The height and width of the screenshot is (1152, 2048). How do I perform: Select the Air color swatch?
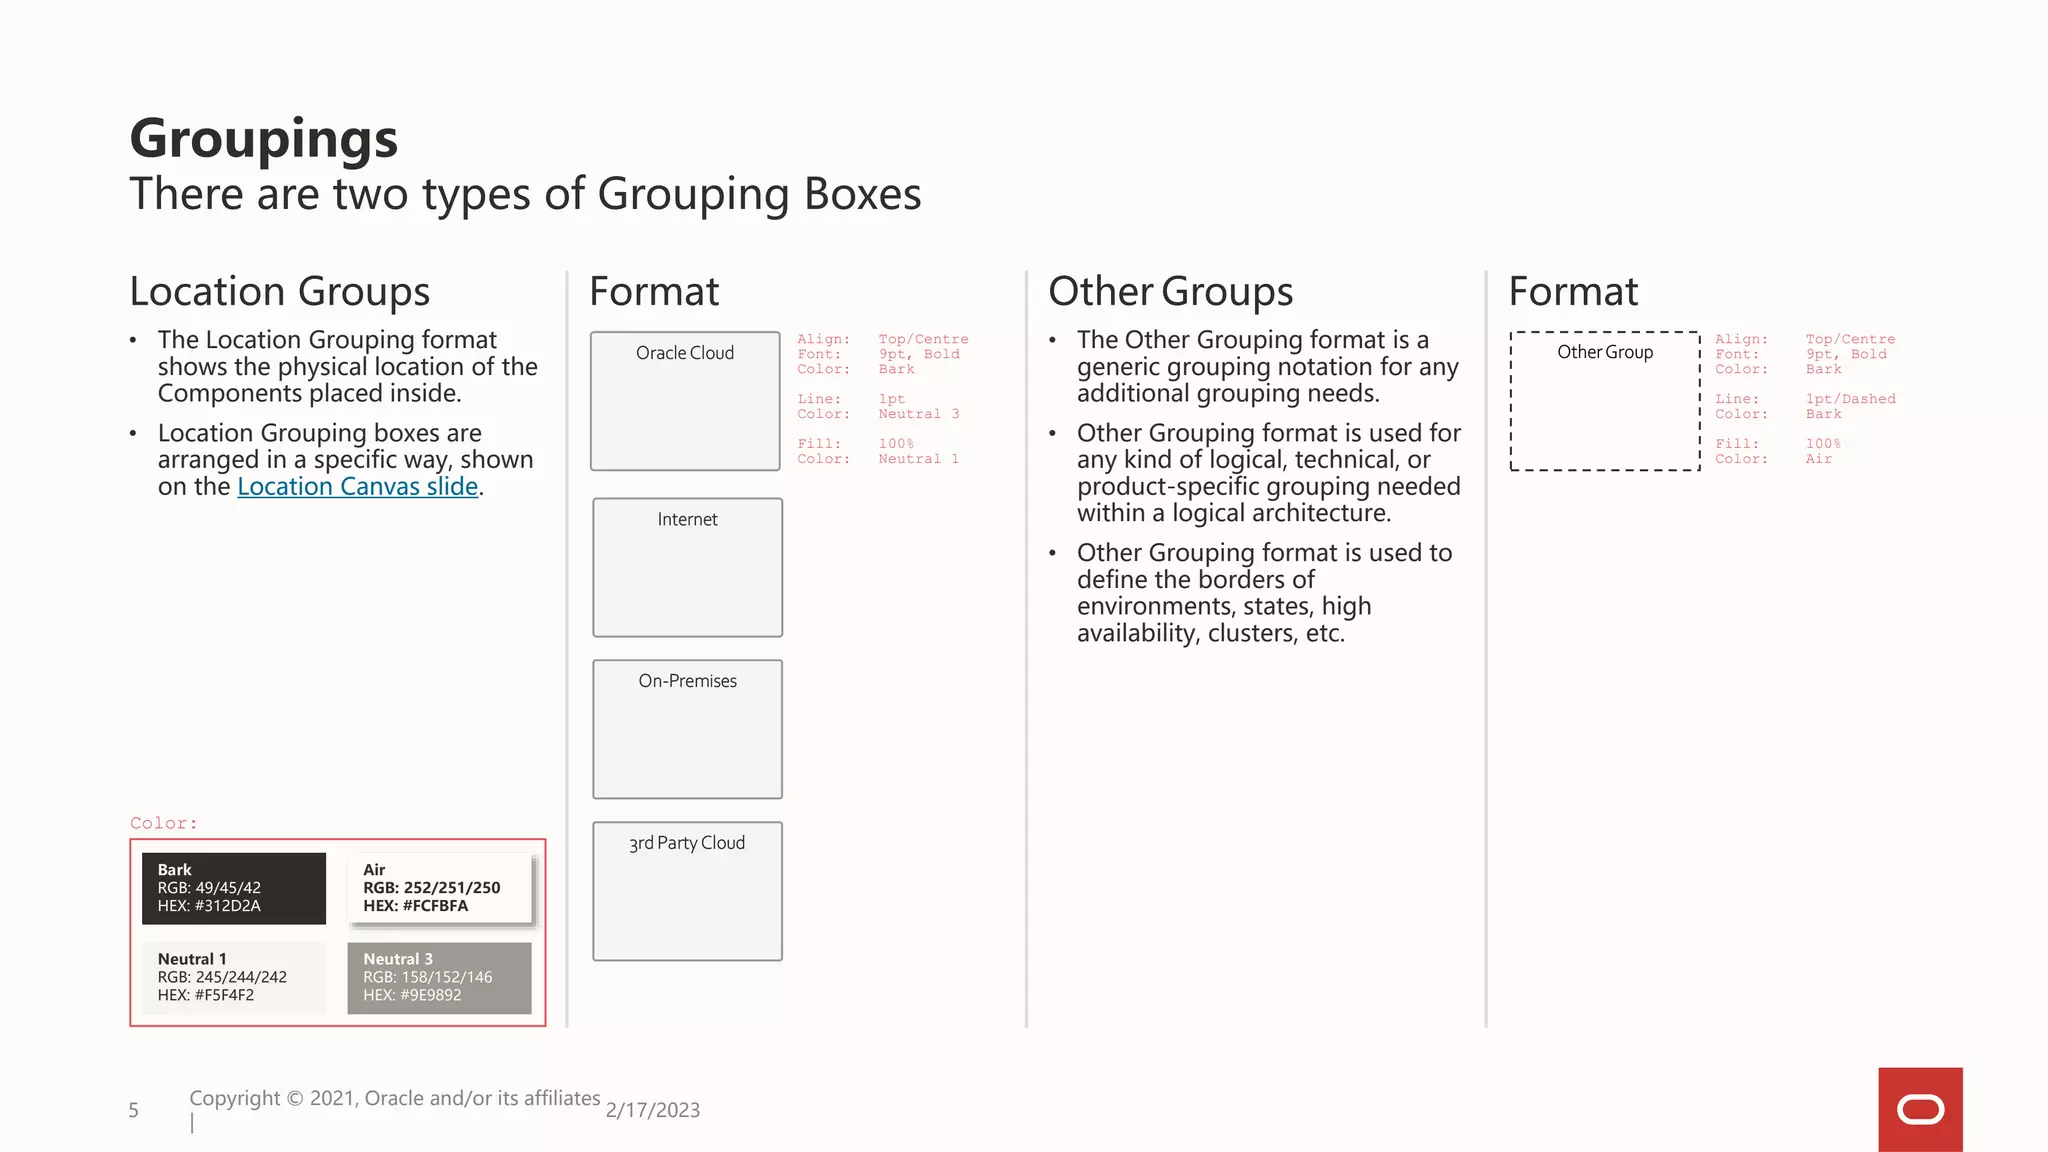[x=439, y=888]
